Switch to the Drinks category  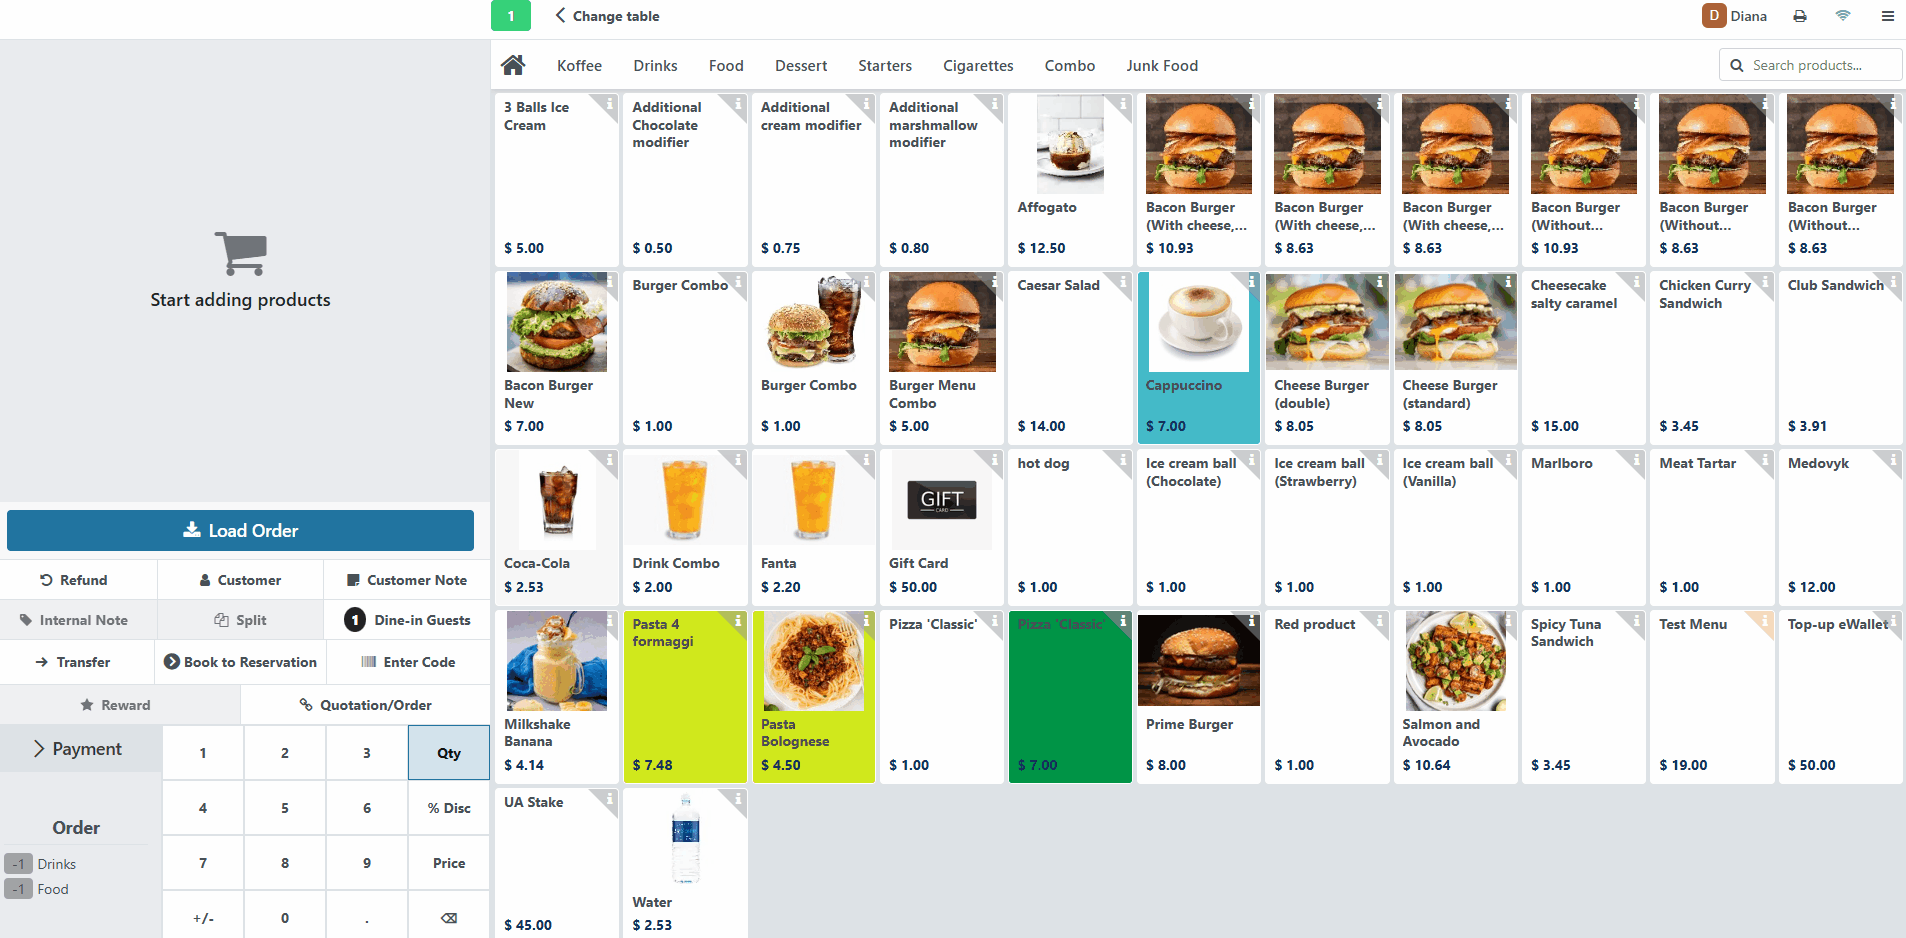[x=655, y=66]
